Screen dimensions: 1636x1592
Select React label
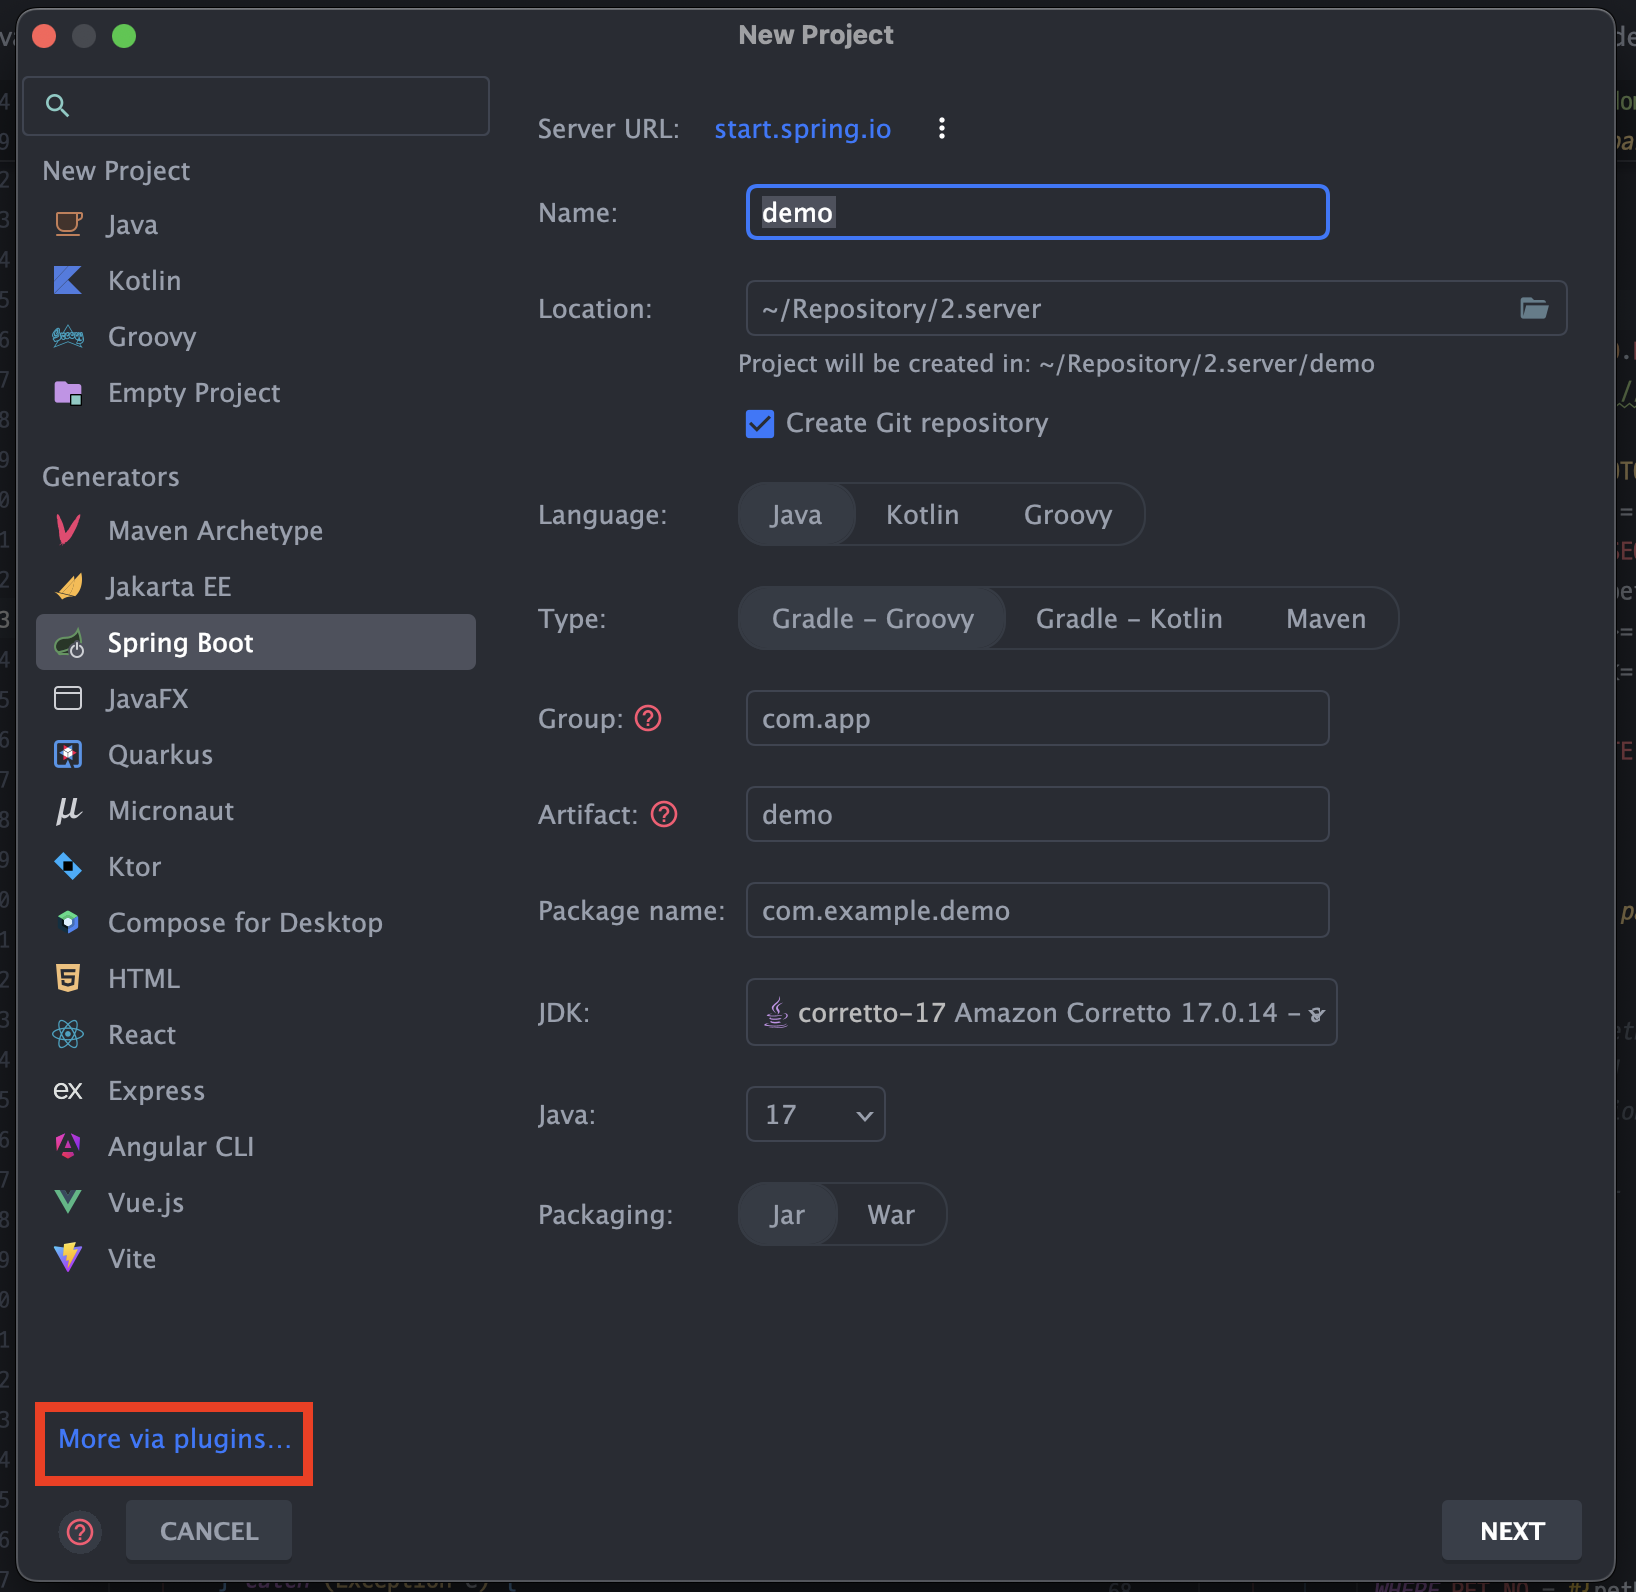[x=142, y=1034]
